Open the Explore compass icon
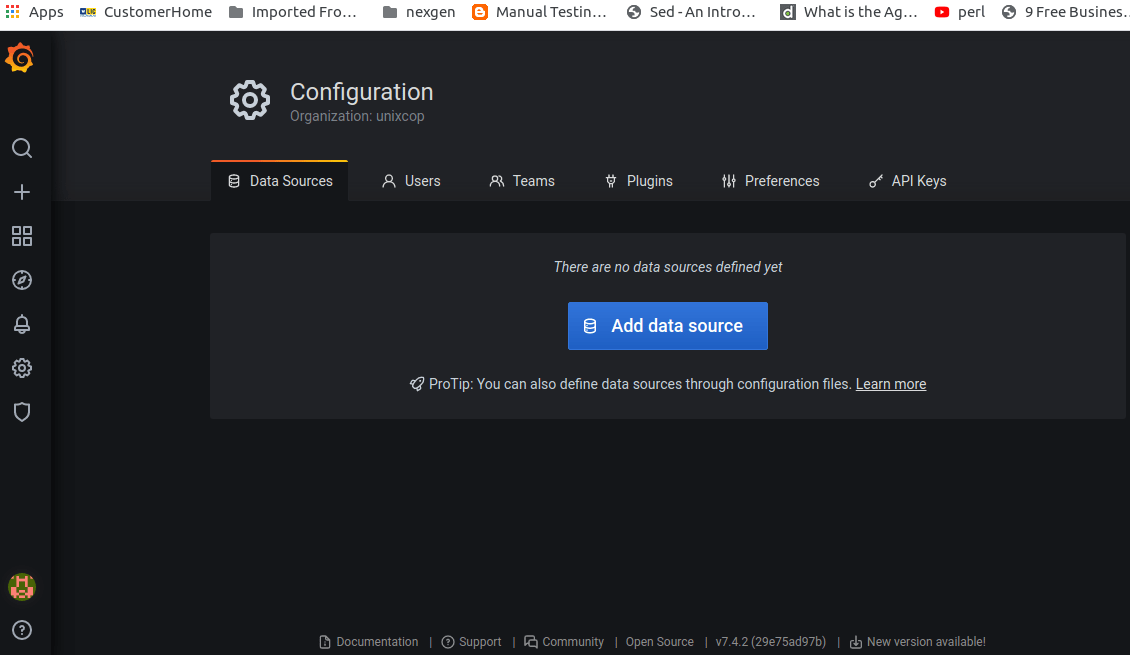 pos(22,280)
